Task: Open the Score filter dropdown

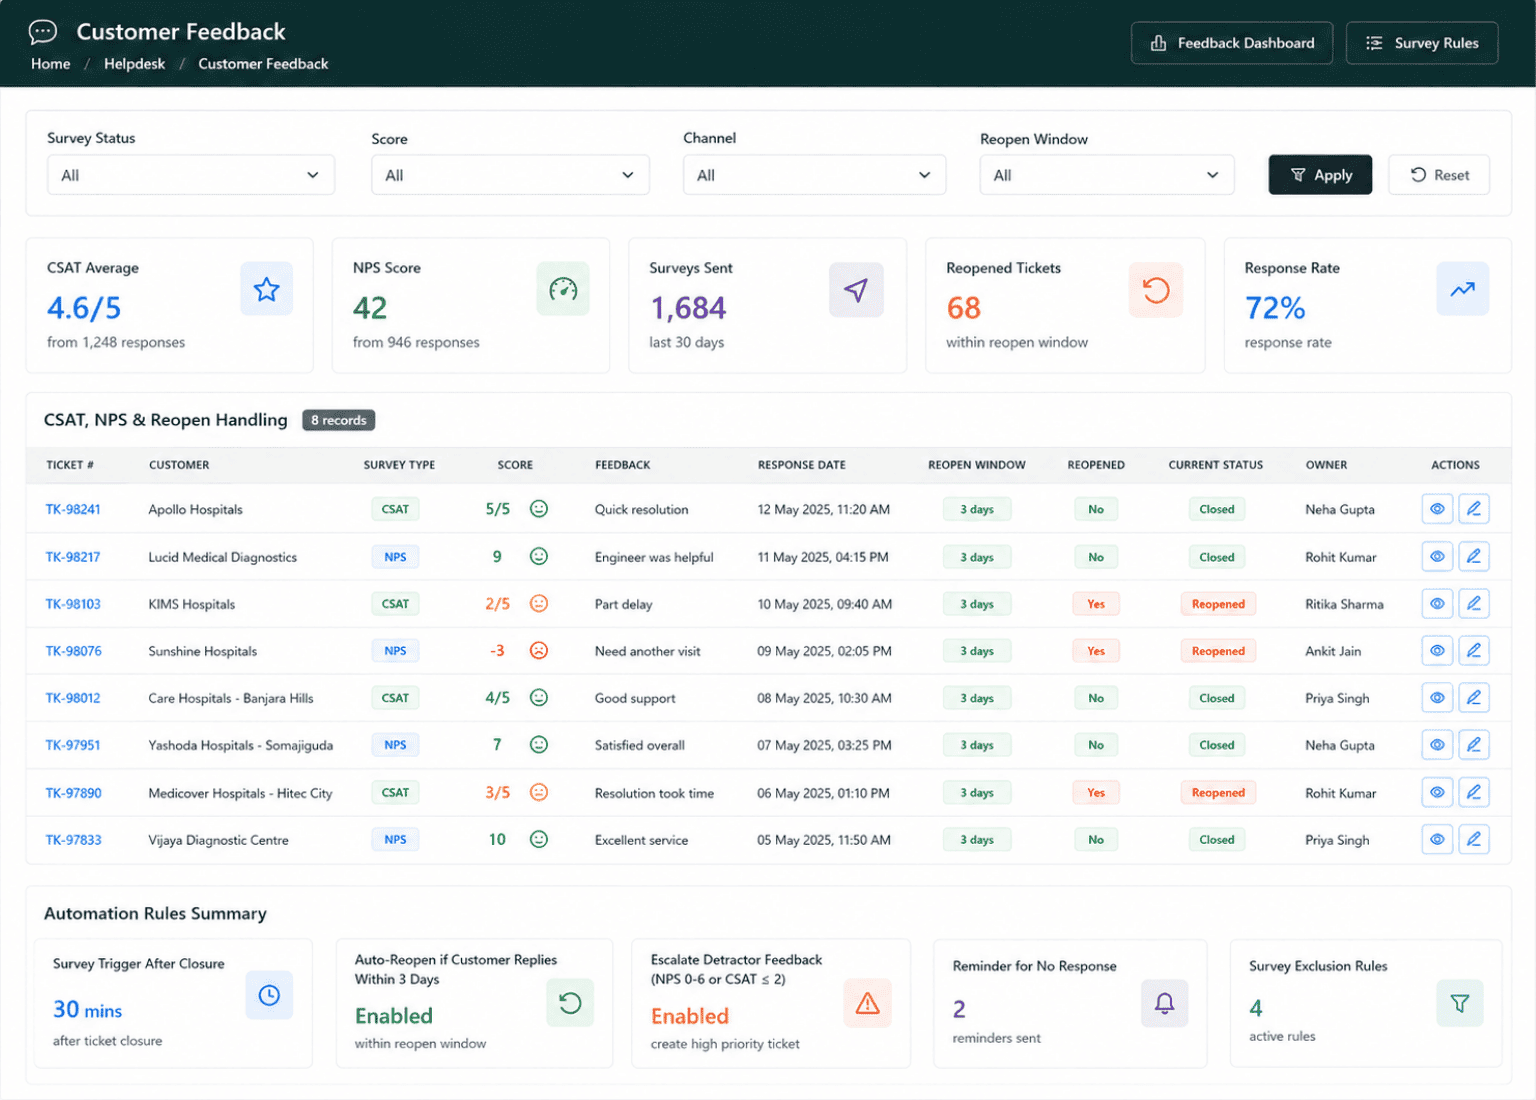Action: click(x=510, y=175)
